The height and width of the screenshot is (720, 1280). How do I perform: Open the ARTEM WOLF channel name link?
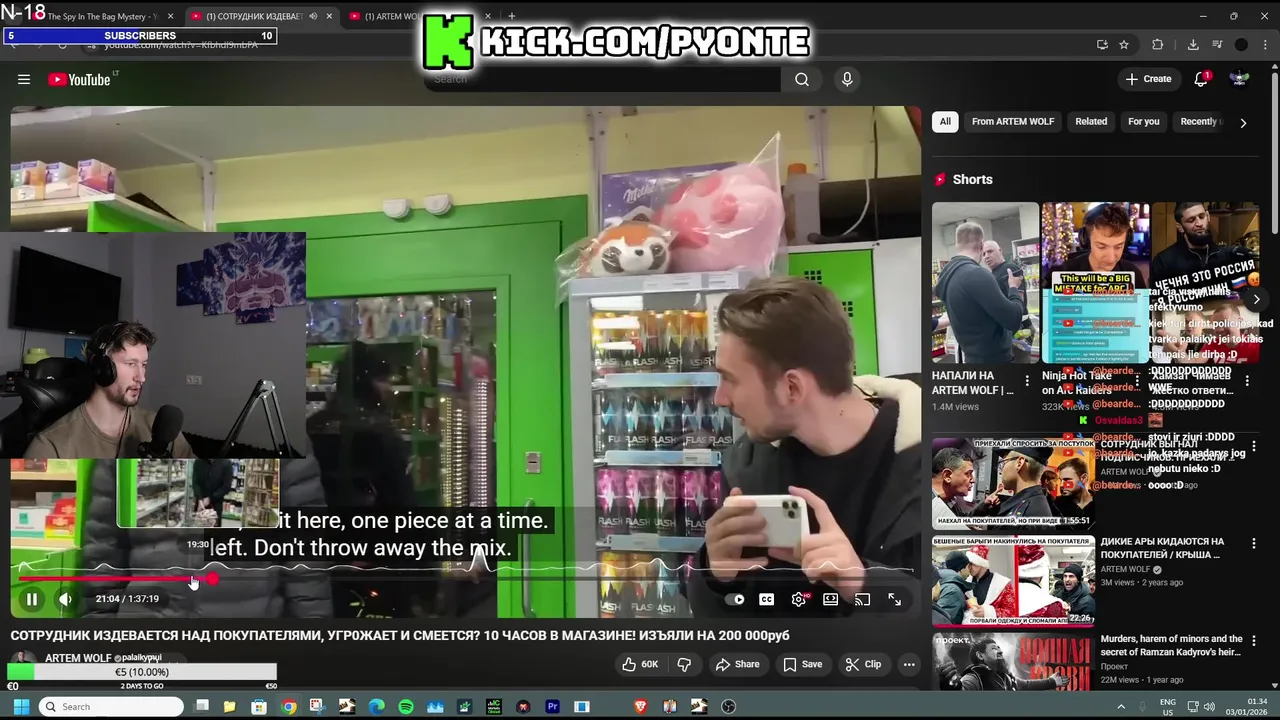78,658
